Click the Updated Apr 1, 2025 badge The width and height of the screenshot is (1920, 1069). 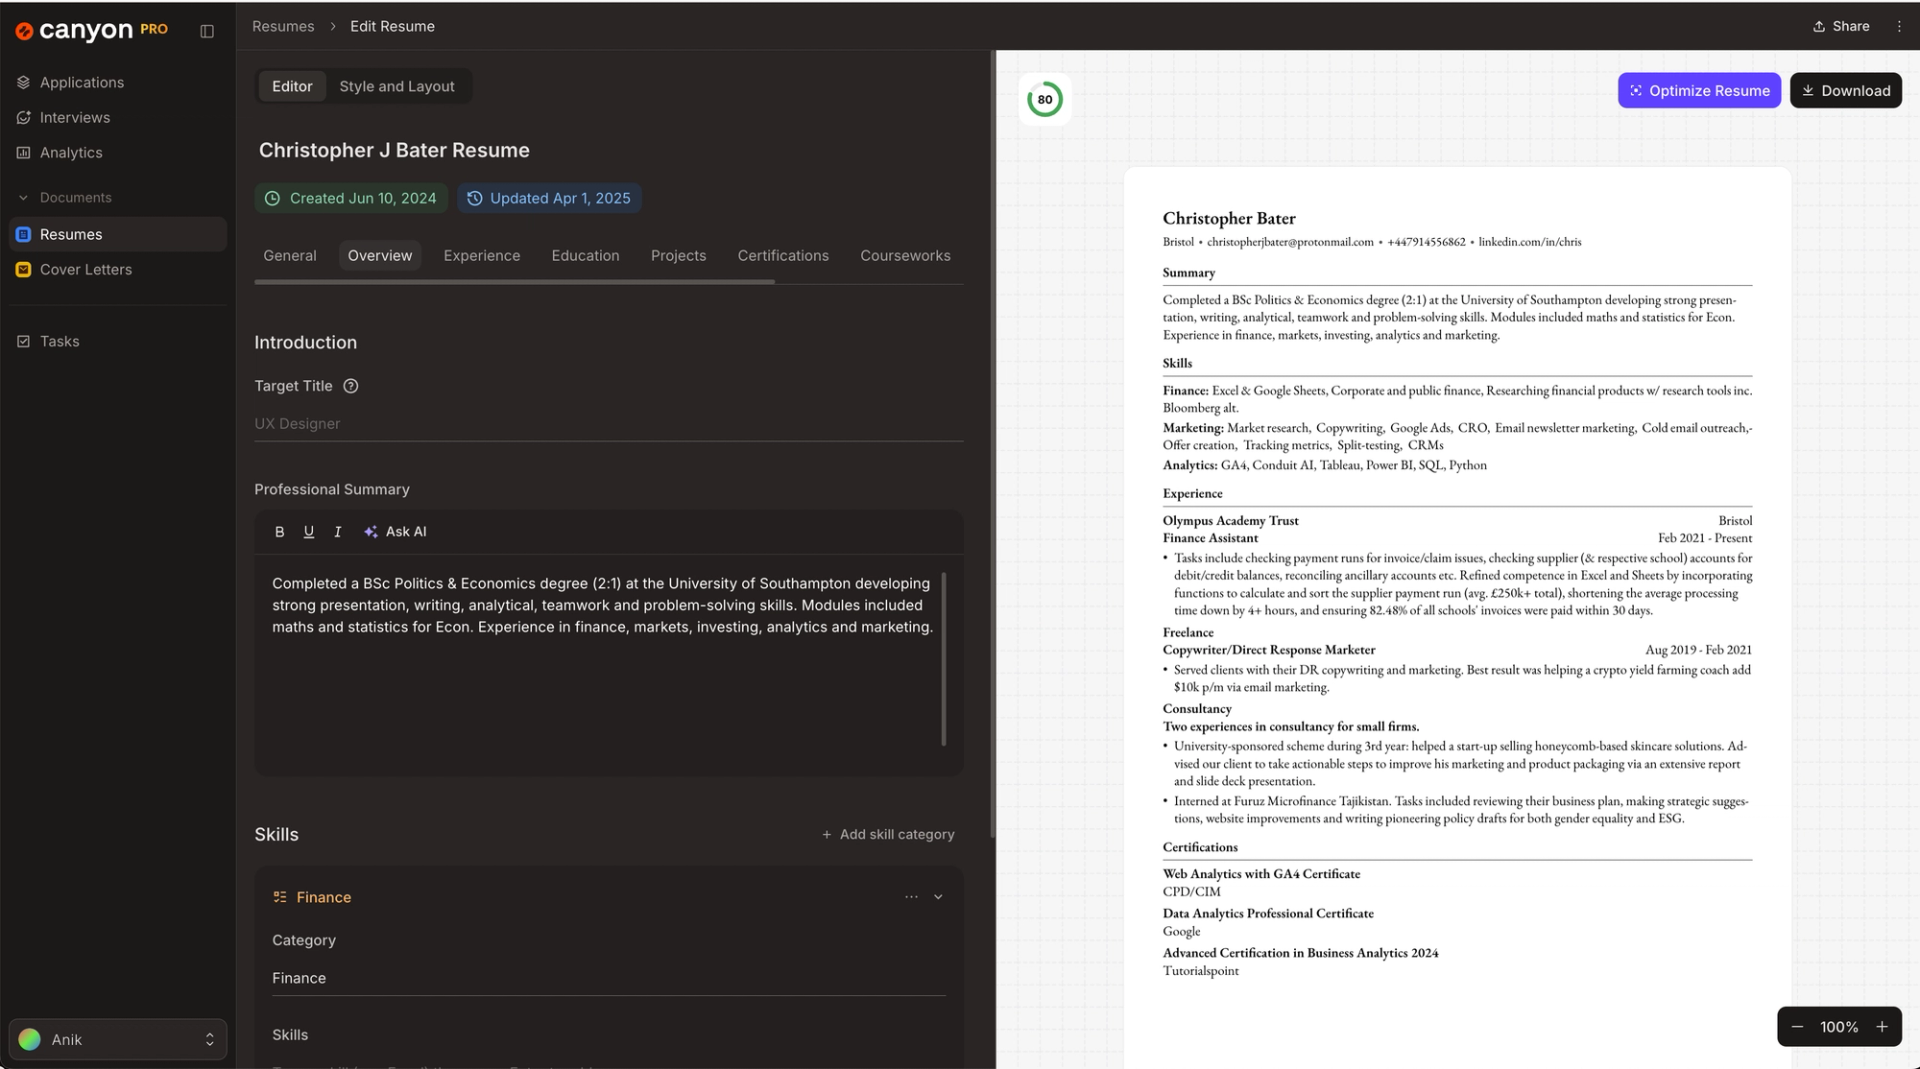549,198
